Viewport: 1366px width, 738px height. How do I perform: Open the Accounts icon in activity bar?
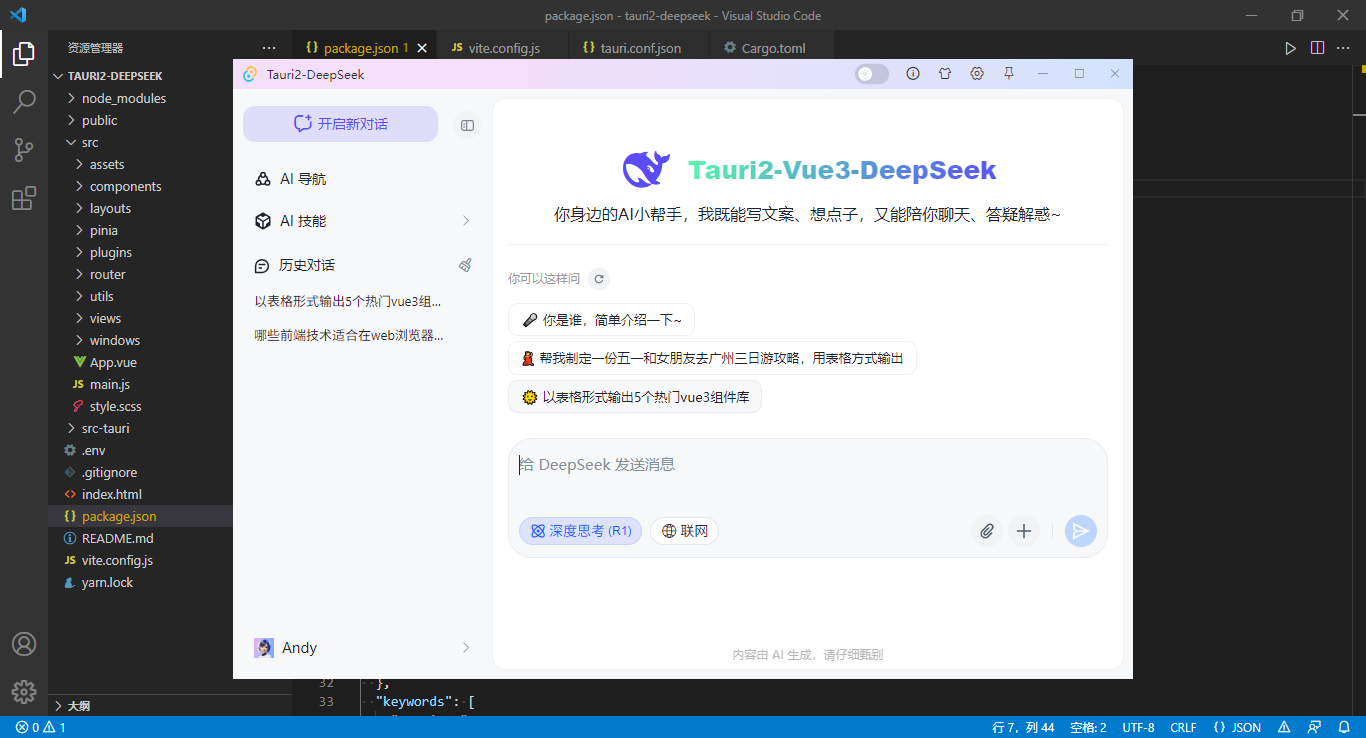click(24, 644)
